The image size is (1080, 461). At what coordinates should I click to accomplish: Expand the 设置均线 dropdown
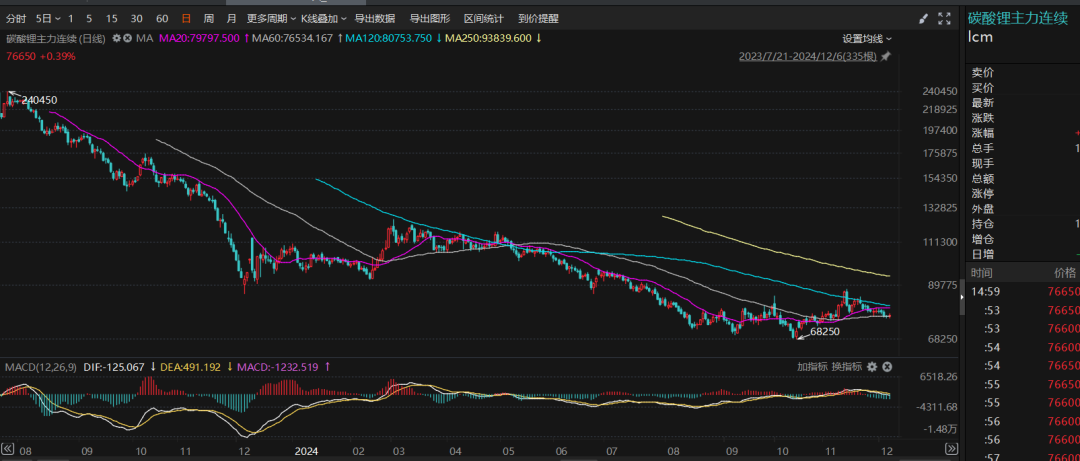[x=866, y=38]
